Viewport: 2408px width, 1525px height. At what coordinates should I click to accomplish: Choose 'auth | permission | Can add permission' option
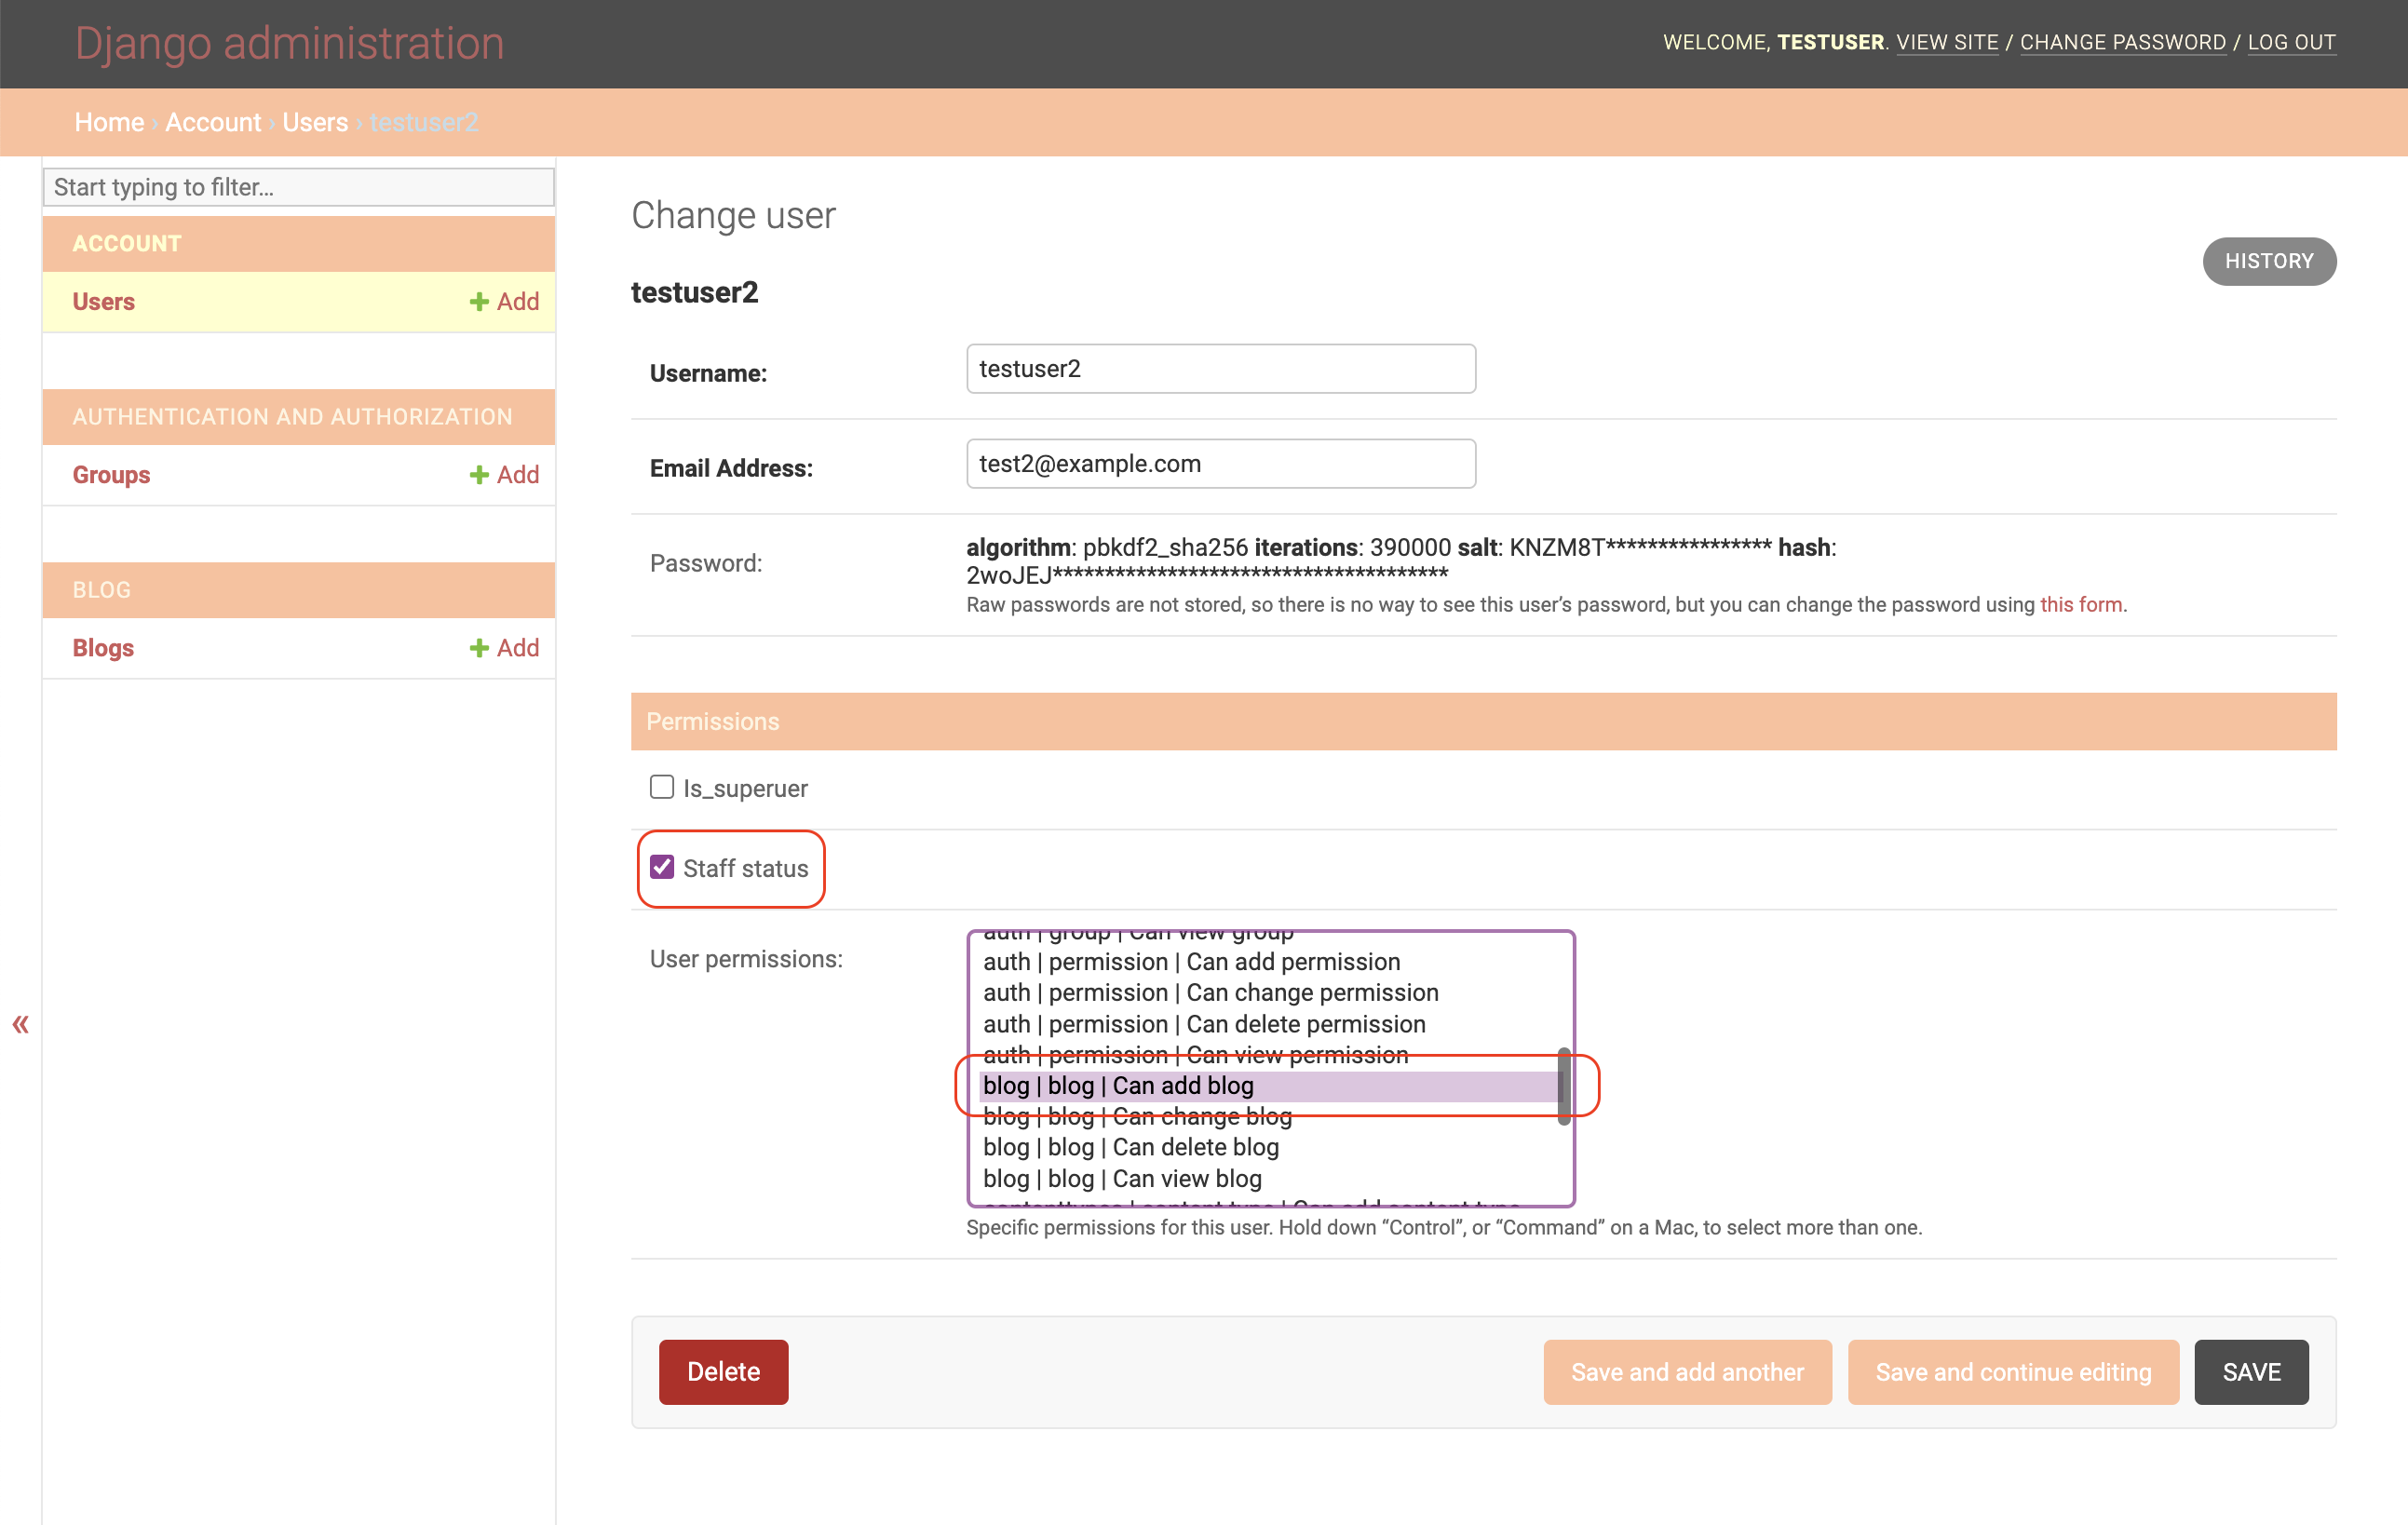(x=1190, y=962)
